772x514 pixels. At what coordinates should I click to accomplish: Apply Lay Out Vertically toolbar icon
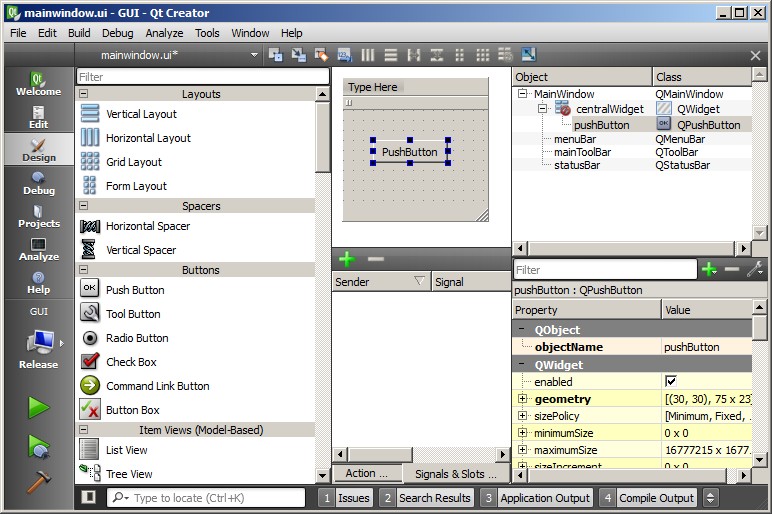click(390, 55)
